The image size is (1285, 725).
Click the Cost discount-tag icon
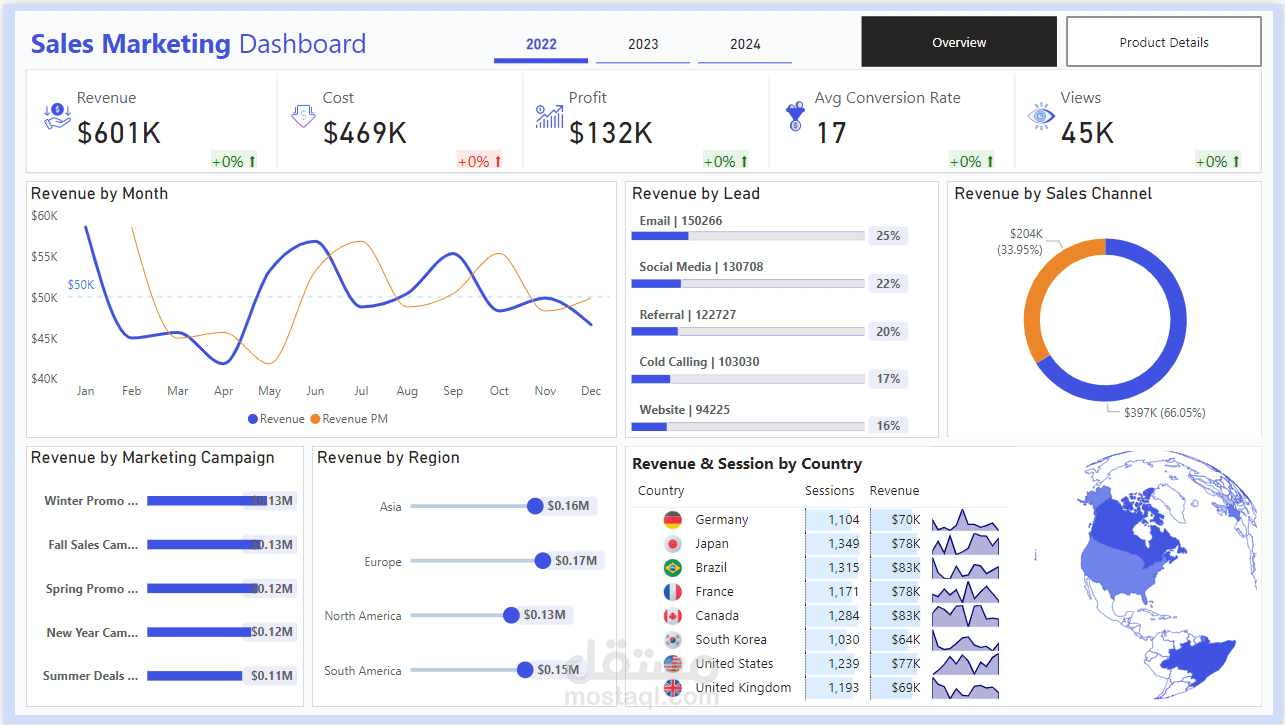[x=303, y=115]
